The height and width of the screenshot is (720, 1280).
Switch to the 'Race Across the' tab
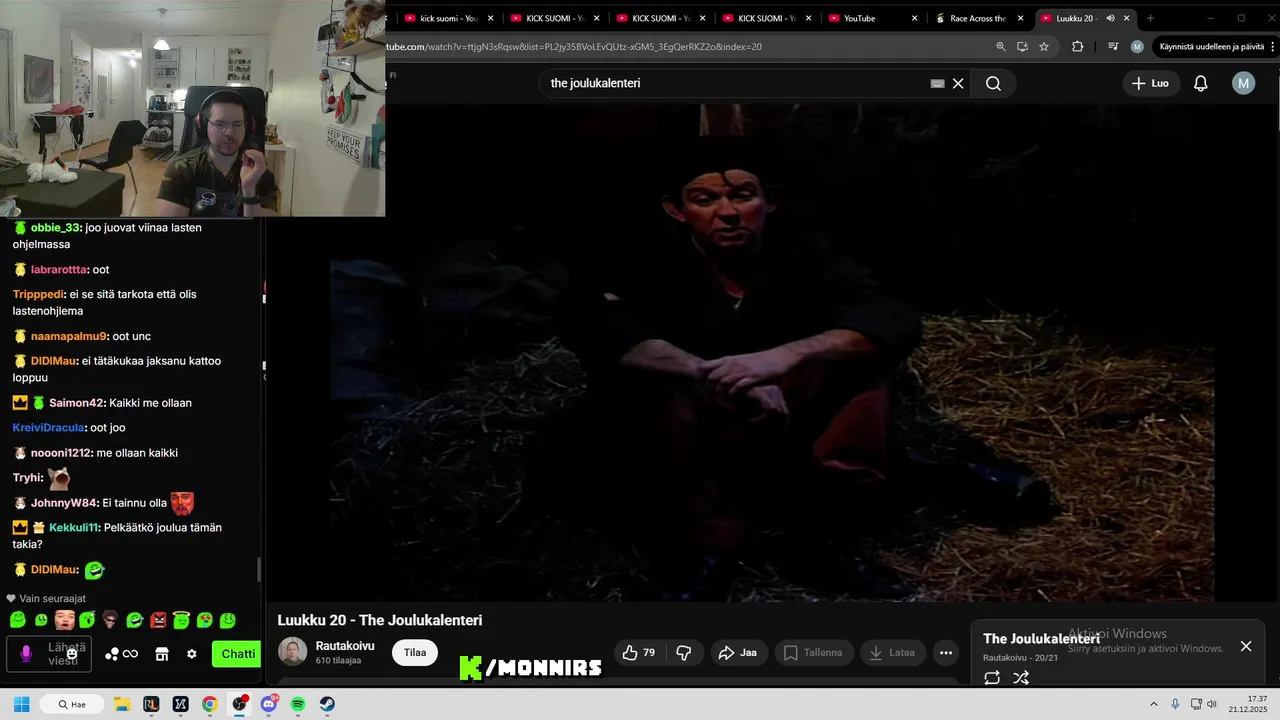(x=977, y=18)
